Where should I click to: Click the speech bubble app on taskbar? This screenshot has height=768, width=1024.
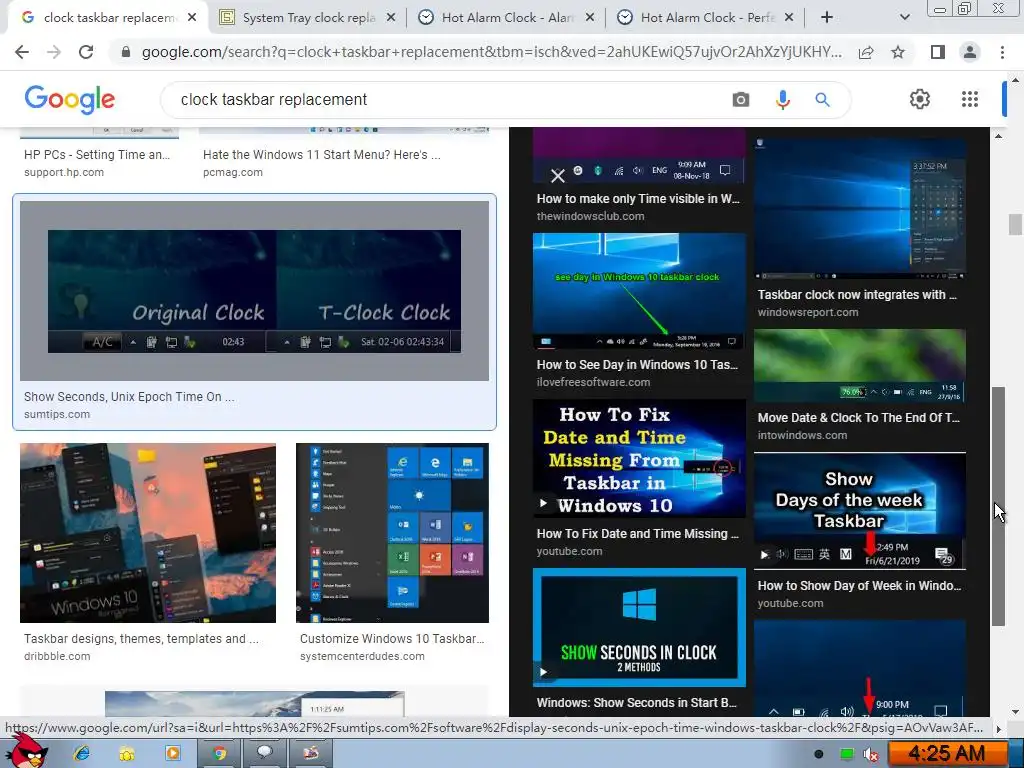(264, 754)
